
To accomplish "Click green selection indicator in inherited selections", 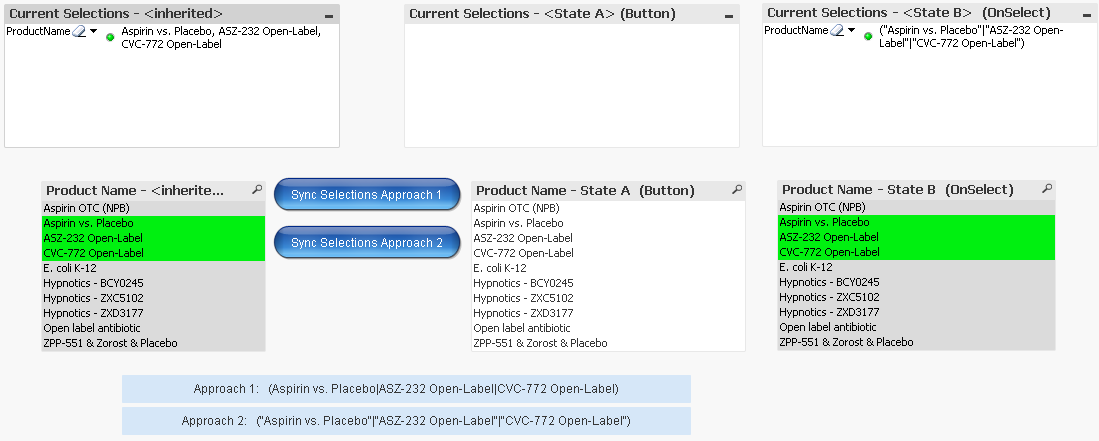I will (x=110, y=37).
